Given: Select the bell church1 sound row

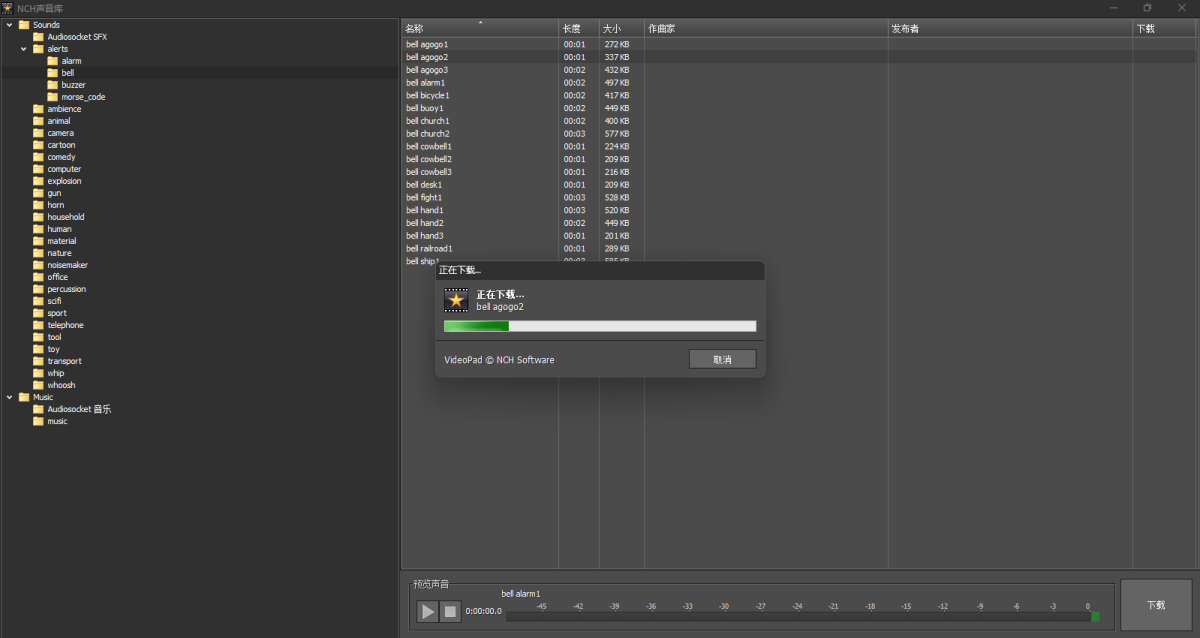Looking at the screenshot, I should point(427,121).
